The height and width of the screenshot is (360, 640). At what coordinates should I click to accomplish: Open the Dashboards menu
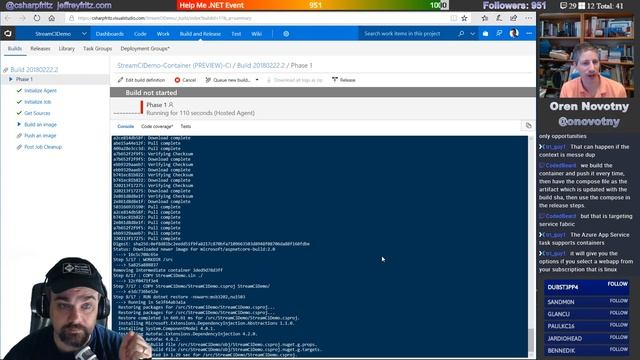(109, 34)
